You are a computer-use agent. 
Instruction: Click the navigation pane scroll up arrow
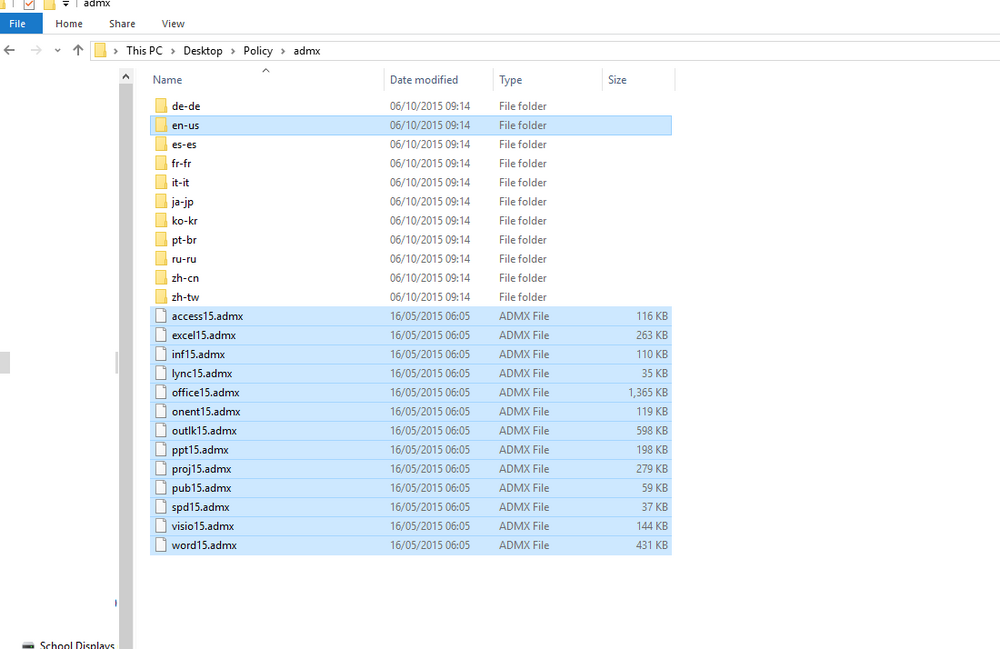click(126, 77)
